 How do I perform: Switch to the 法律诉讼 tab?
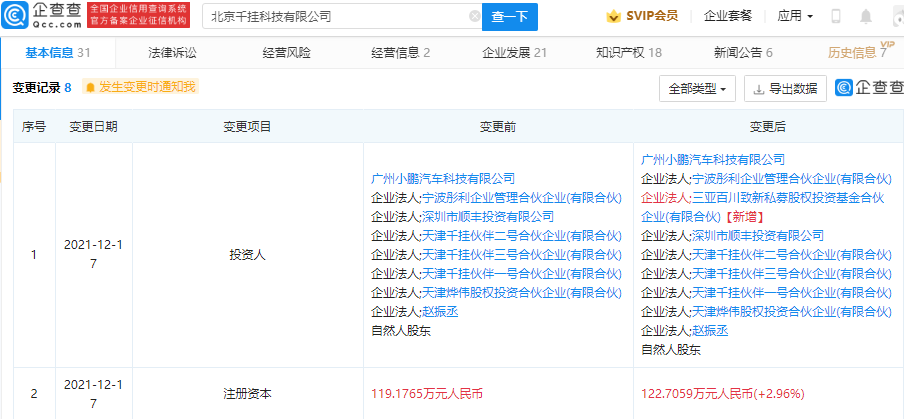[172, 53]
